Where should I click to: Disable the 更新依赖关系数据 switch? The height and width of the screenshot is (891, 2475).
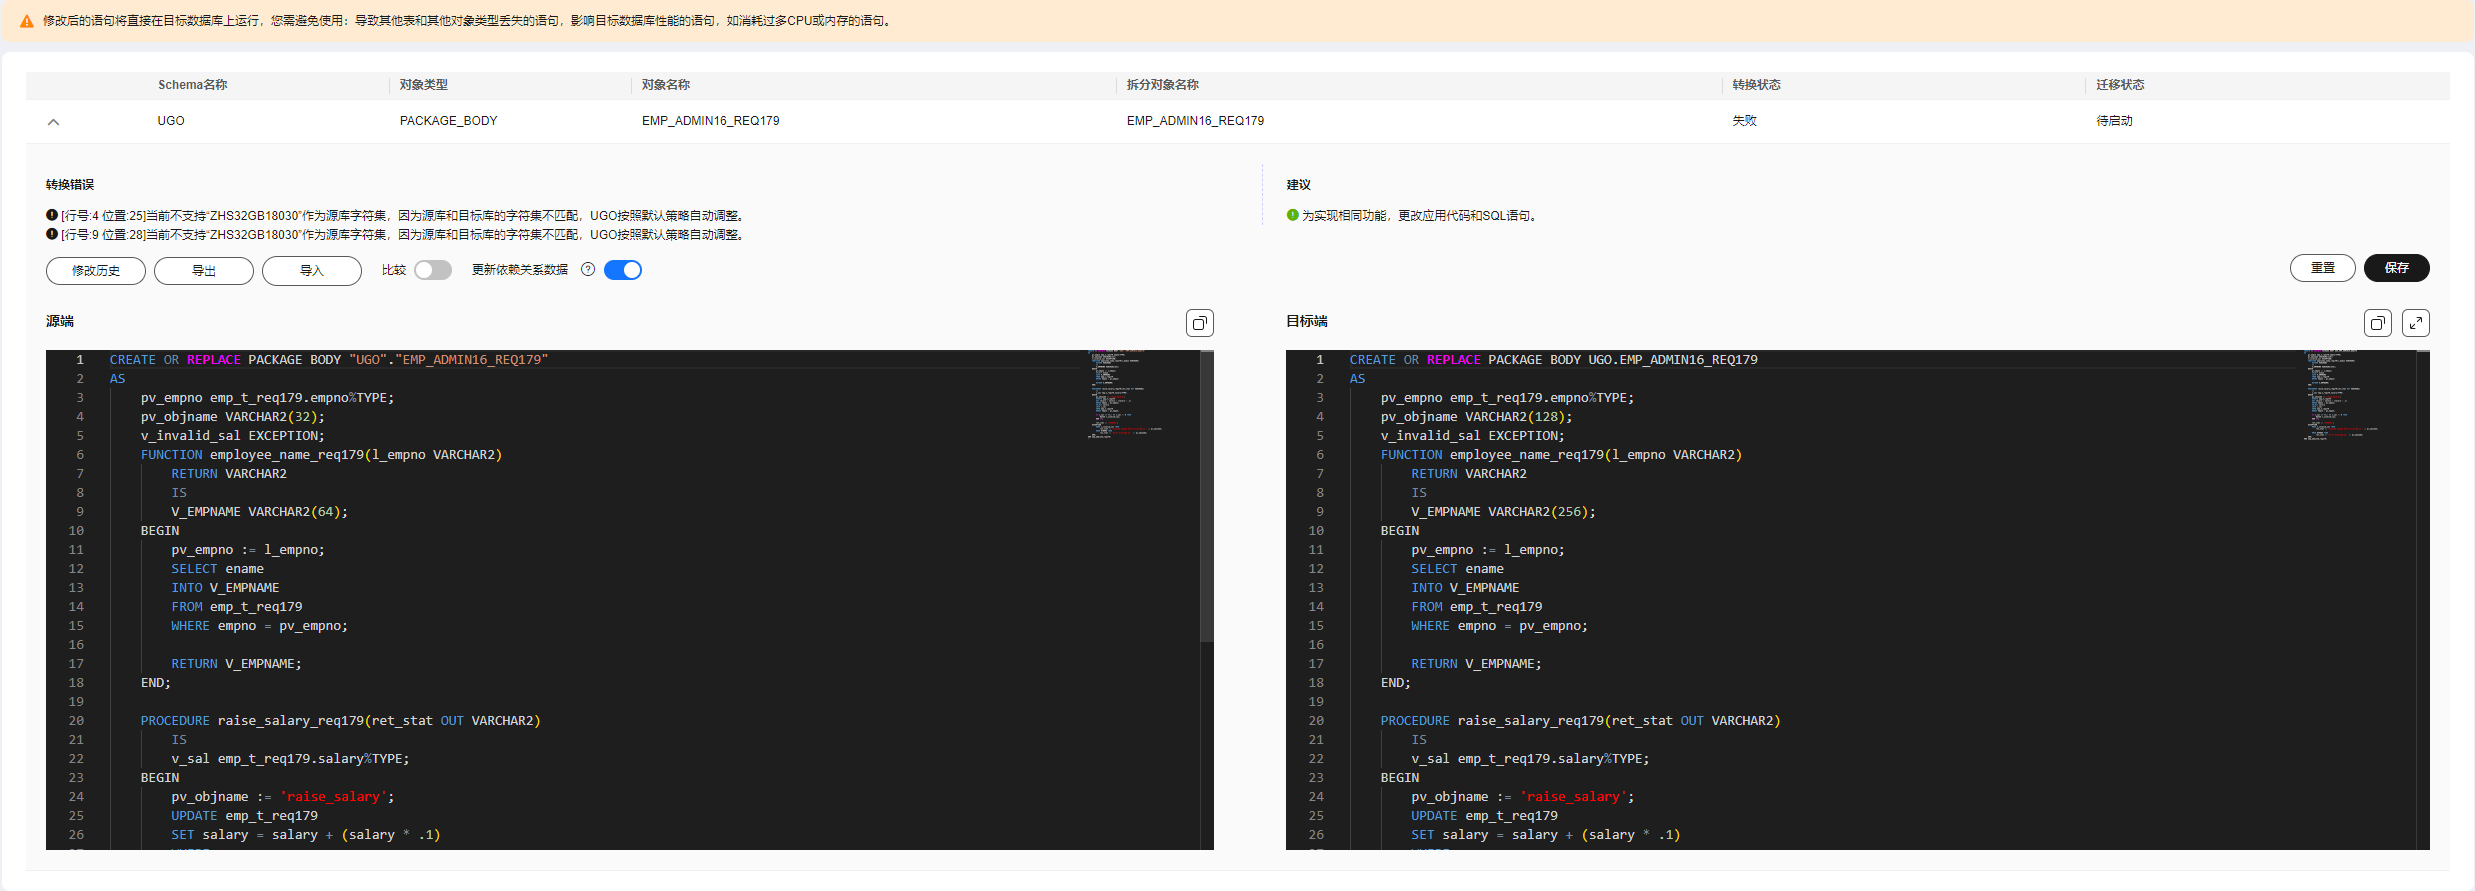click(623, 270)
